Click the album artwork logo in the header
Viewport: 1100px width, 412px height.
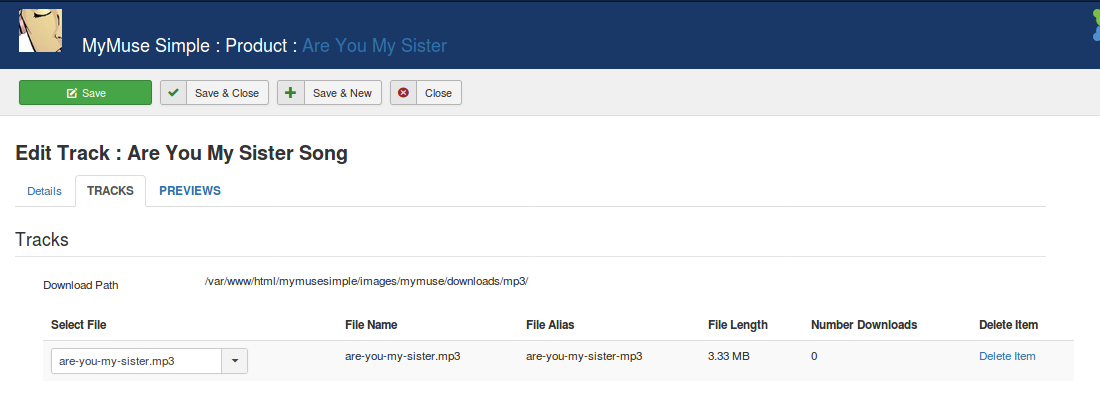(x=40, y=30)
